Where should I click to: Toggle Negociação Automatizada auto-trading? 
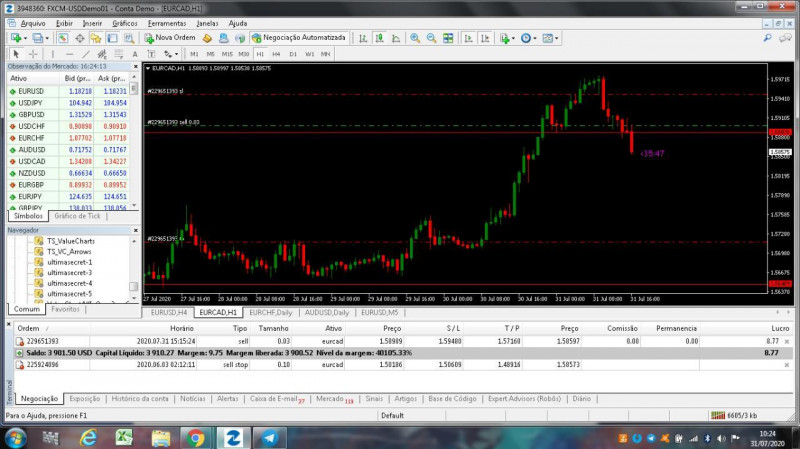(x=298, y=38)
